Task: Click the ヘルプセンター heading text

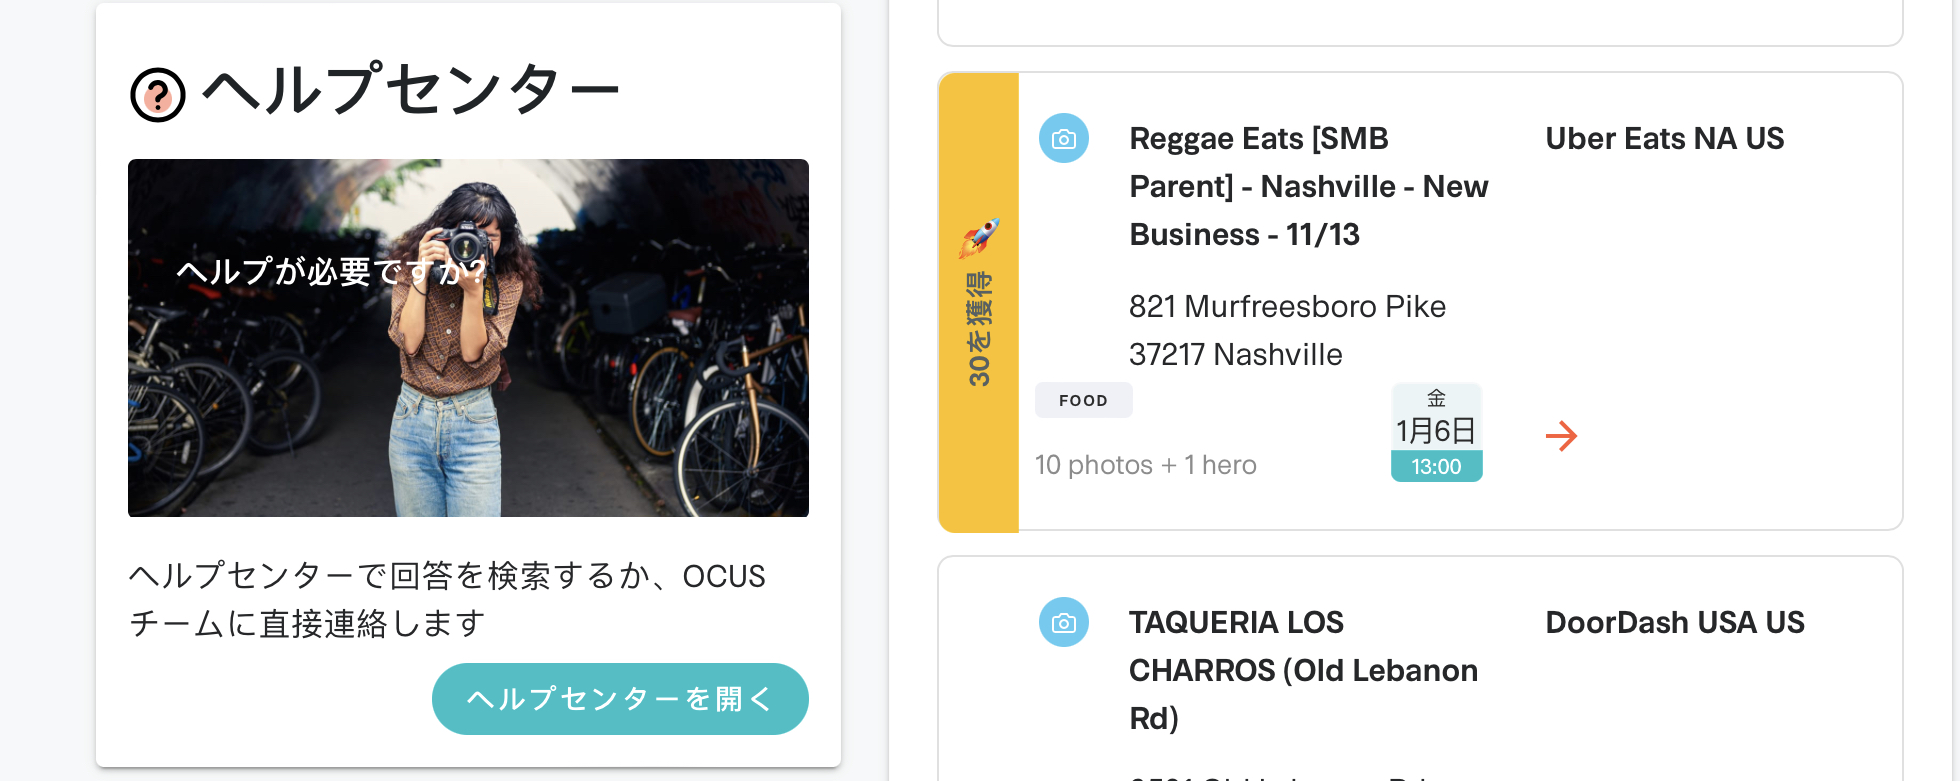Action: pyautogui.click(x=411, y=90)
